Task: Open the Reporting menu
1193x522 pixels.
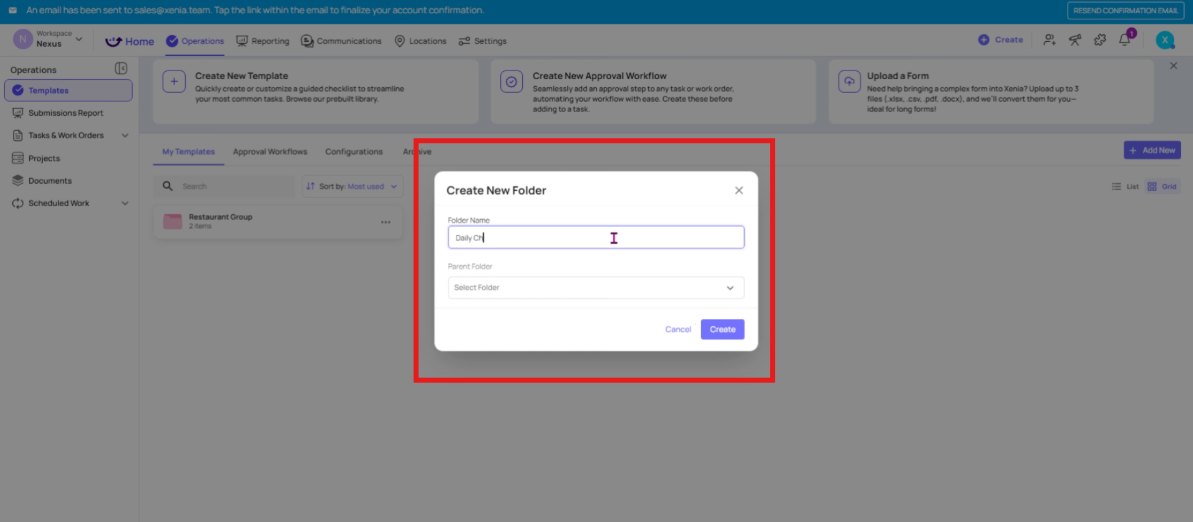Action: coord(263,41)
